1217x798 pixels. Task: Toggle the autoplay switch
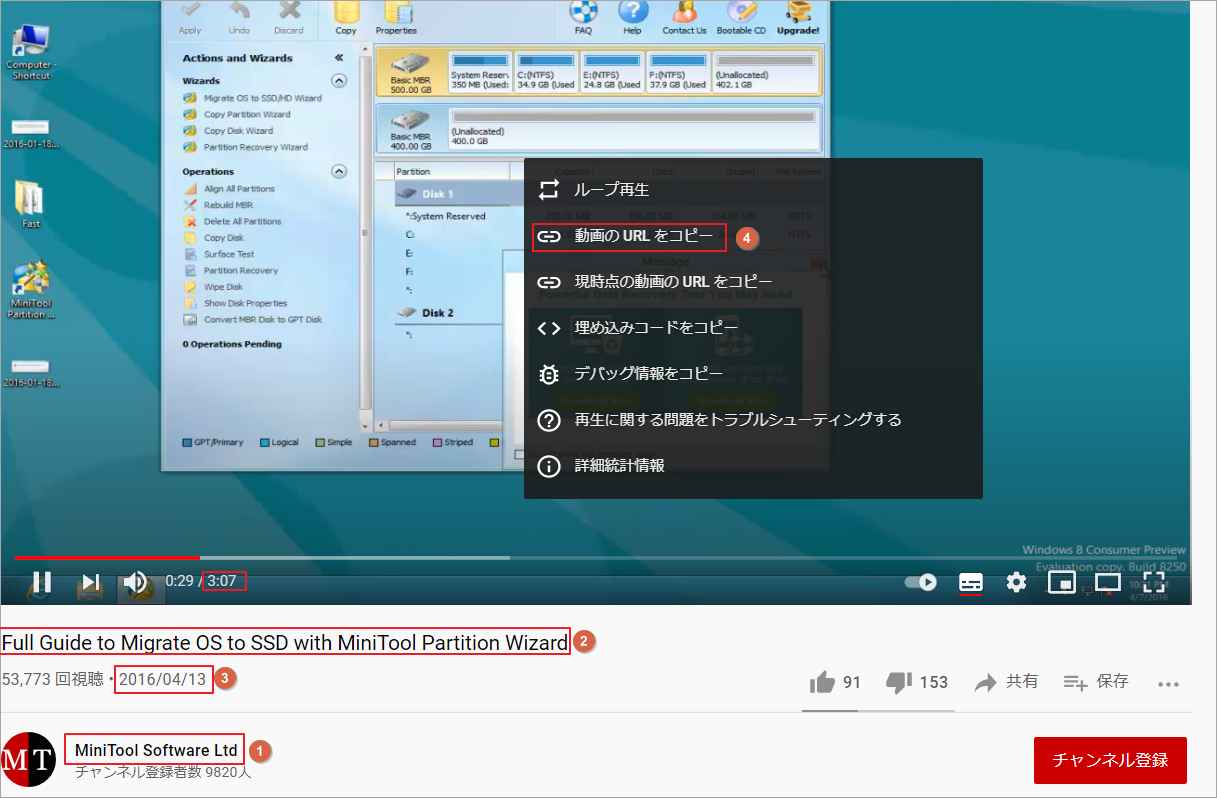(921, 582)
